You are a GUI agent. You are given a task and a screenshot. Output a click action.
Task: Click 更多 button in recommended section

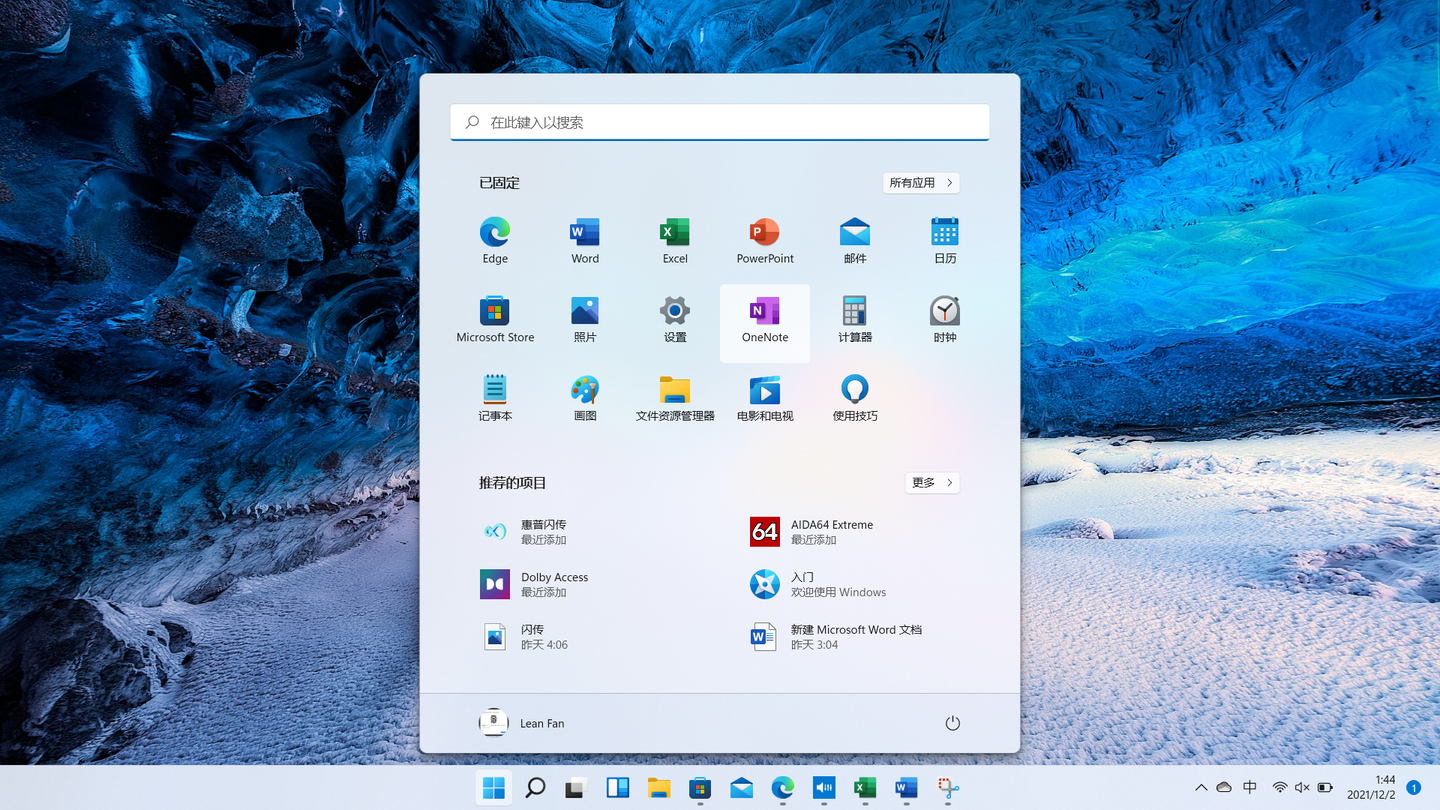tap(932, 483)
